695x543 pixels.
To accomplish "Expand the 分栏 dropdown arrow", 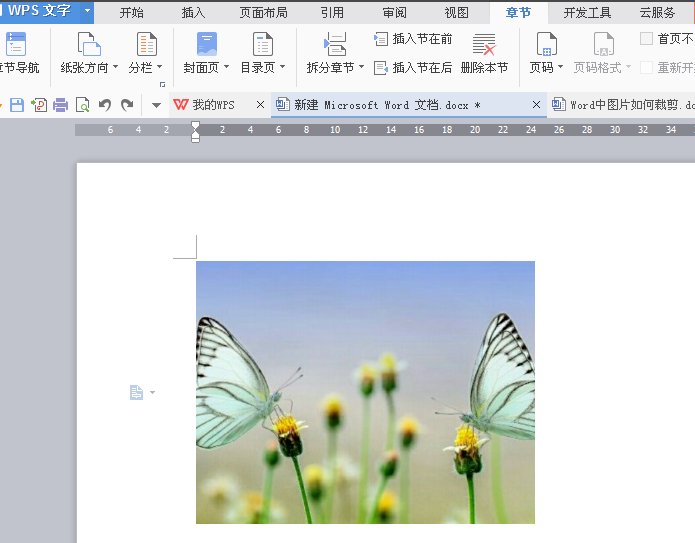I will [160, 67].
